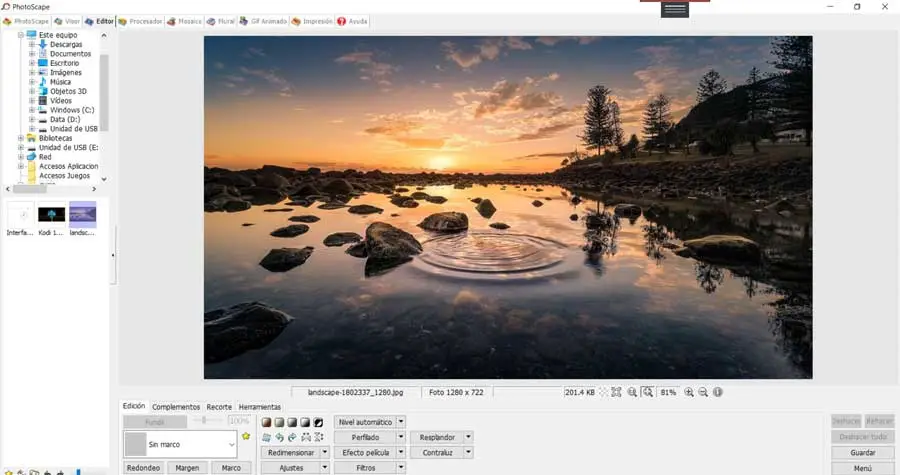Flip the image vertically
This screenshot has width=900, height=475.
coord(318,437)
